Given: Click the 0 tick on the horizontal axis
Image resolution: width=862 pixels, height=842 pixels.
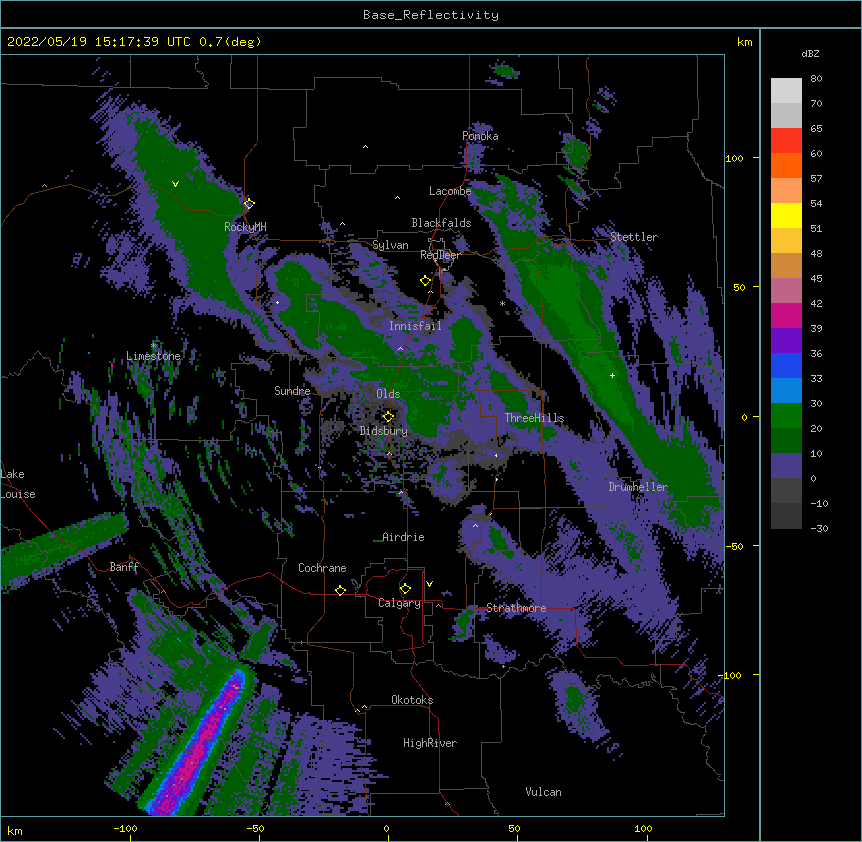Looking at the screenshot, I should click(x=386, y=829).
